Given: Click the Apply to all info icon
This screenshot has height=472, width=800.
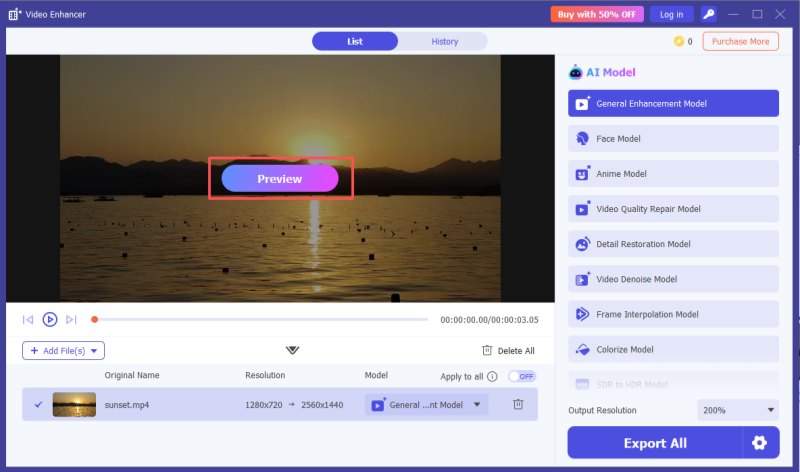Looking at the screenshot, I should (492, 376).
